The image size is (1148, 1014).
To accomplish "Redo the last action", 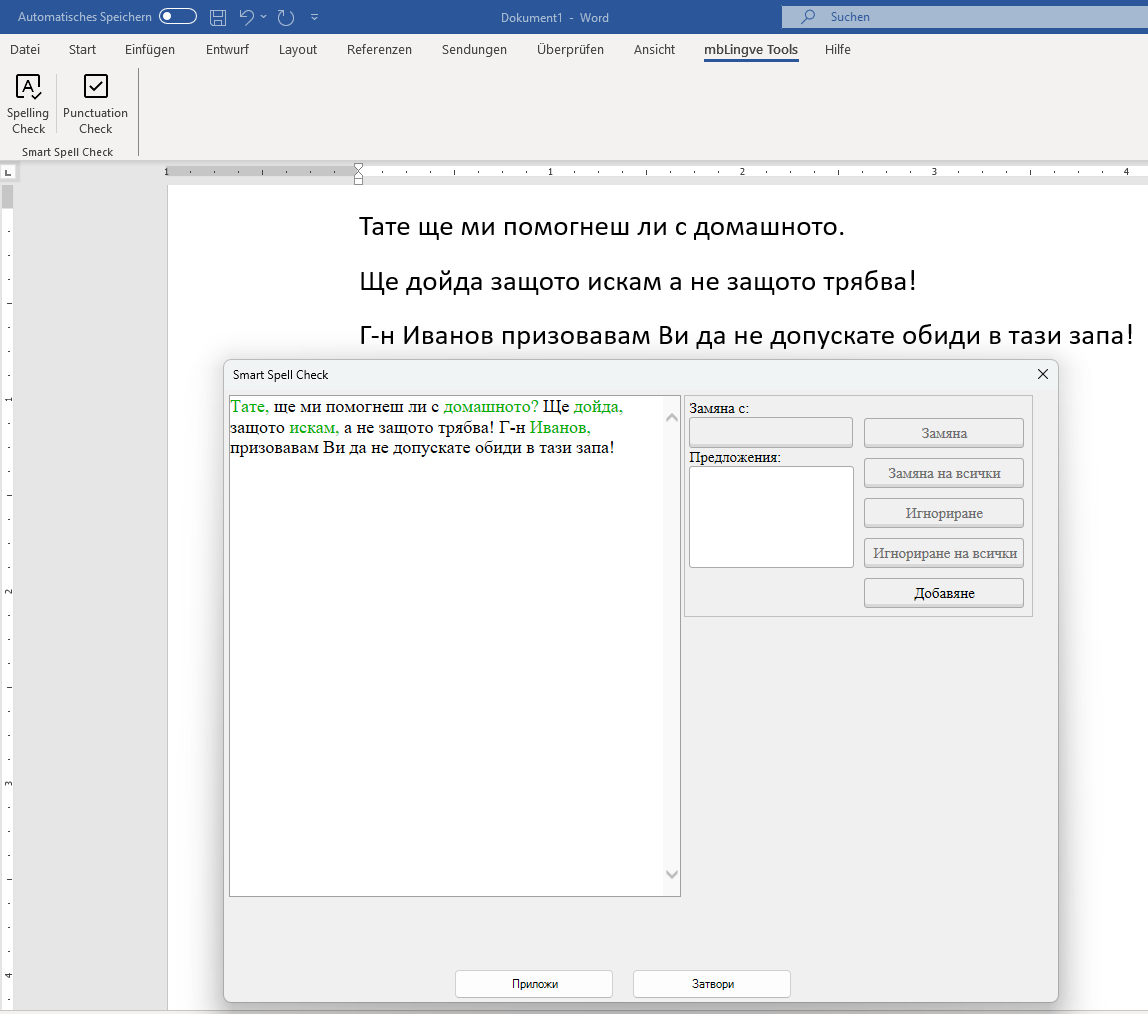I will (286, 17).
